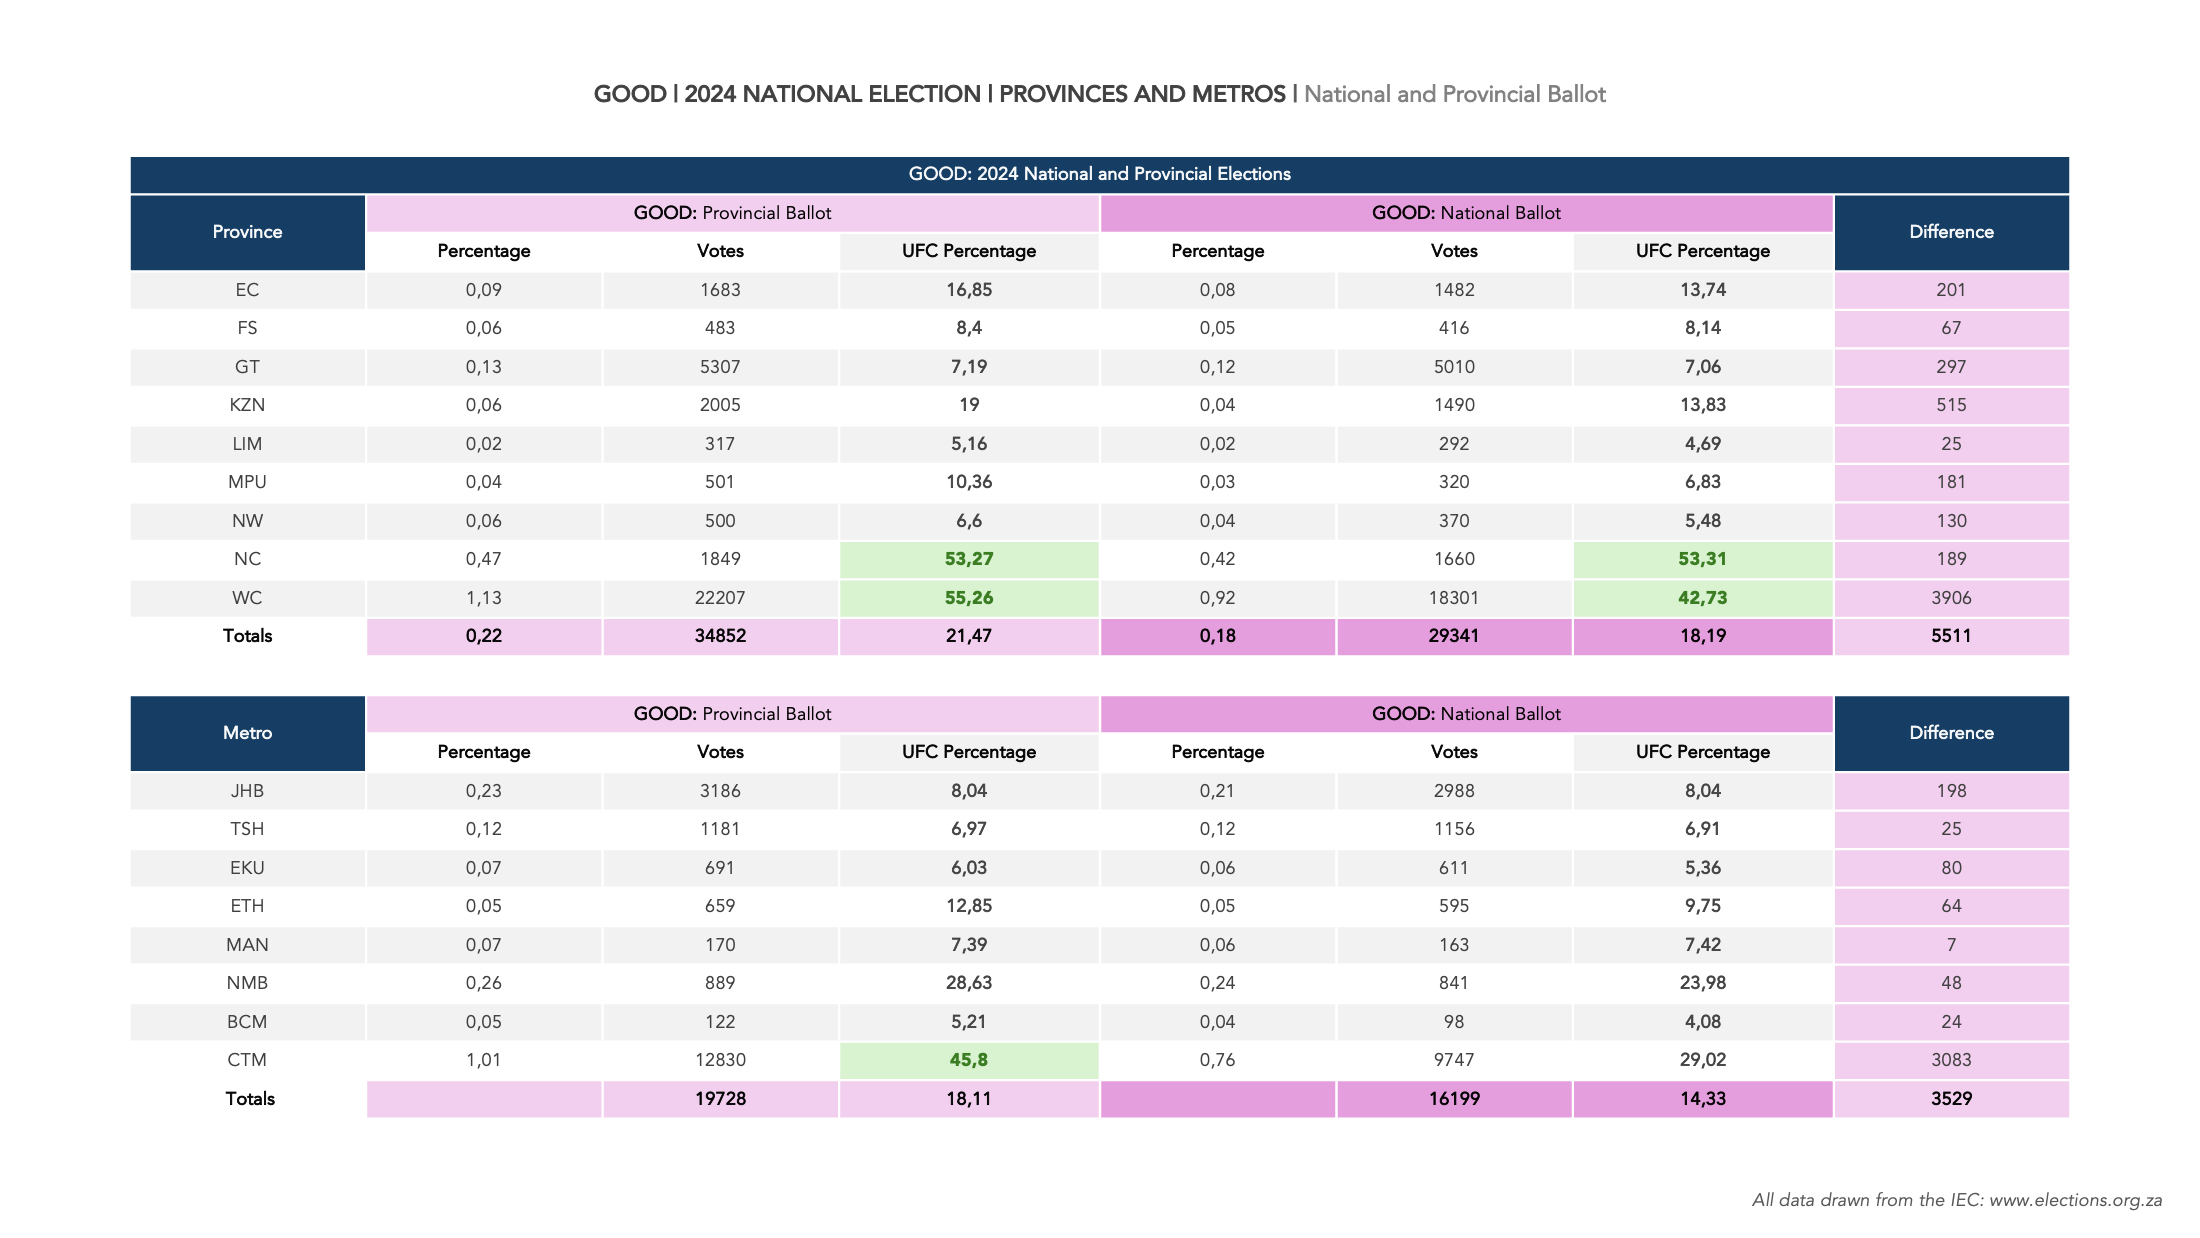Click the 5511 difference total cell
Viewport: 2200px width, 1238px height.
(1950, 636)
